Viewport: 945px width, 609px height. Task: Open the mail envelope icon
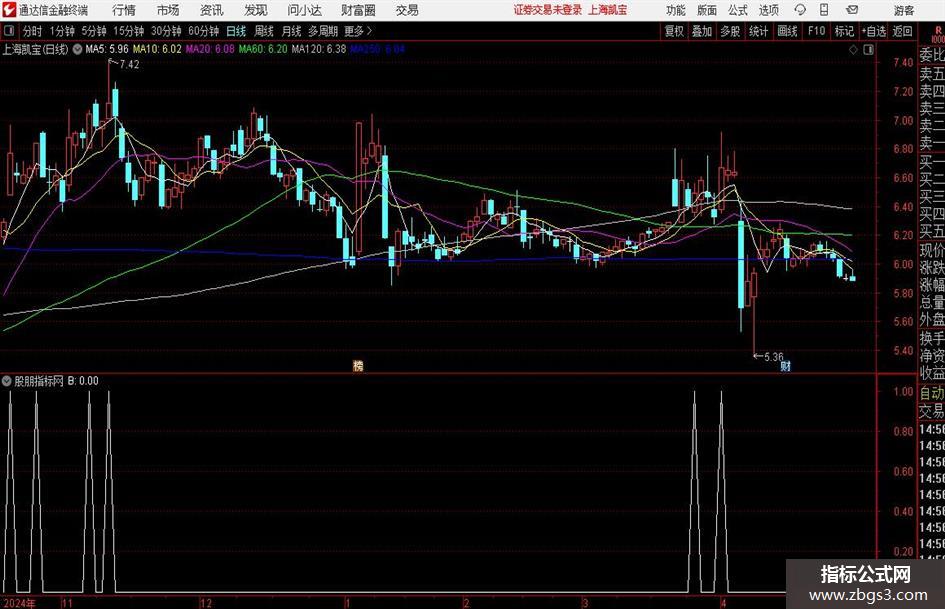(x=852, y=10)
